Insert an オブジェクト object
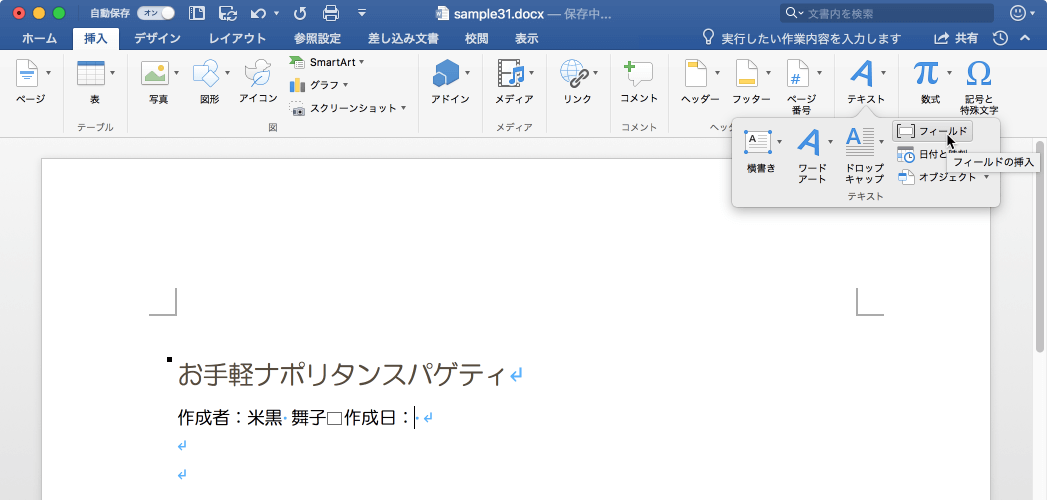 click(x=937, y=177)
